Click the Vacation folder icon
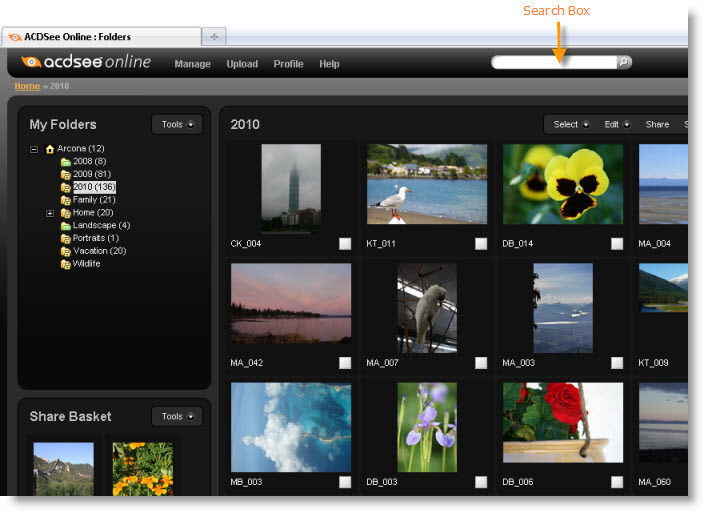 click(66, 251)
